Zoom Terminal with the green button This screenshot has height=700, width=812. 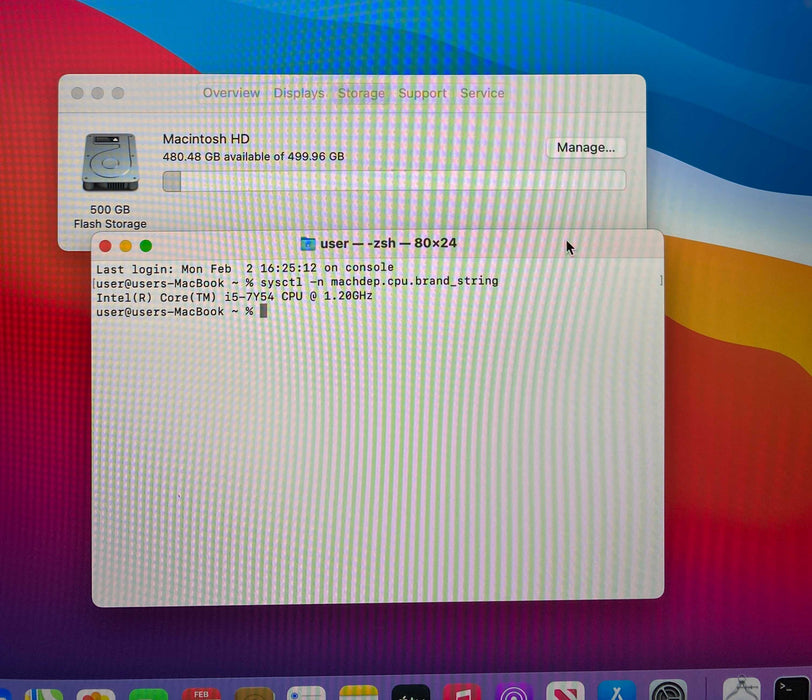tap(146, 246)
